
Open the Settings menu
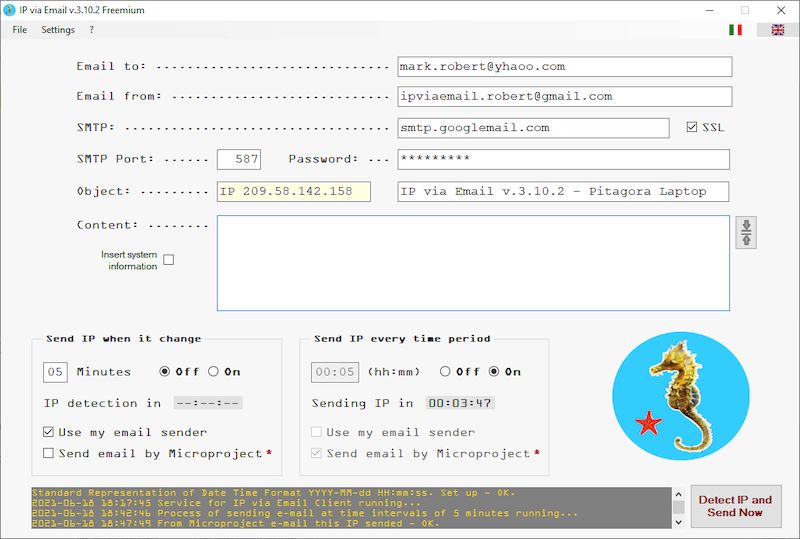pos(58,30)
